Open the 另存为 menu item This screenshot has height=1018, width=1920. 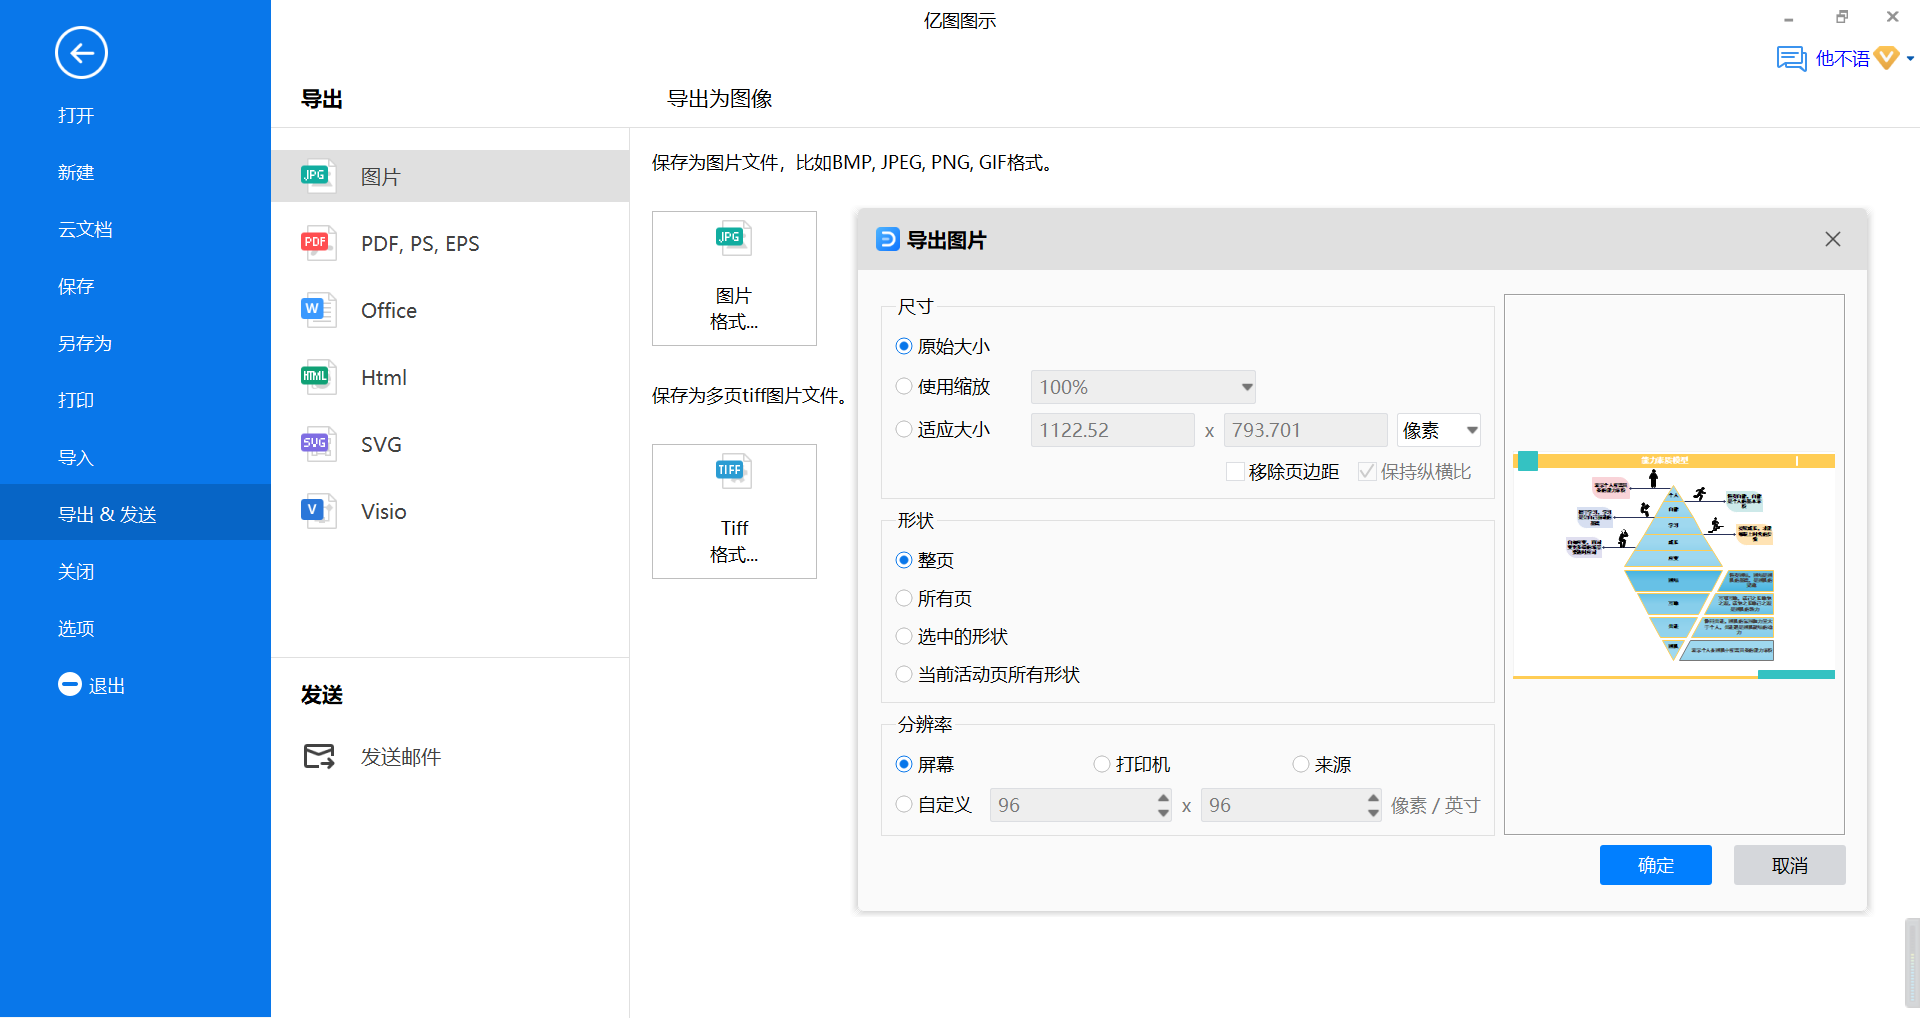[85, 344]
